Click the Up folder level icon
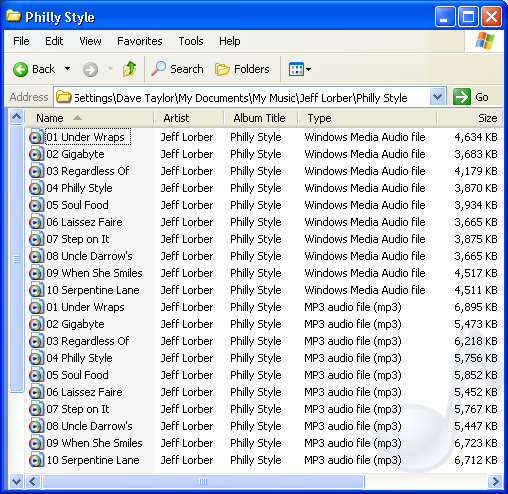This screenshot has width=508, height=494. tap(129, 69)
